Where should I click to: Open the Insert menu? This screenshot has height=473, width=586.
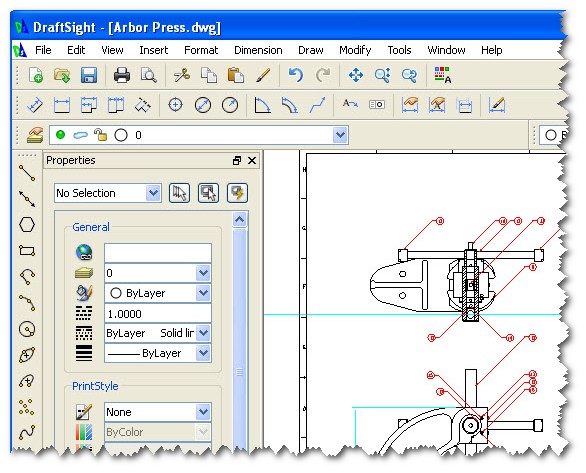click(154, 50)
